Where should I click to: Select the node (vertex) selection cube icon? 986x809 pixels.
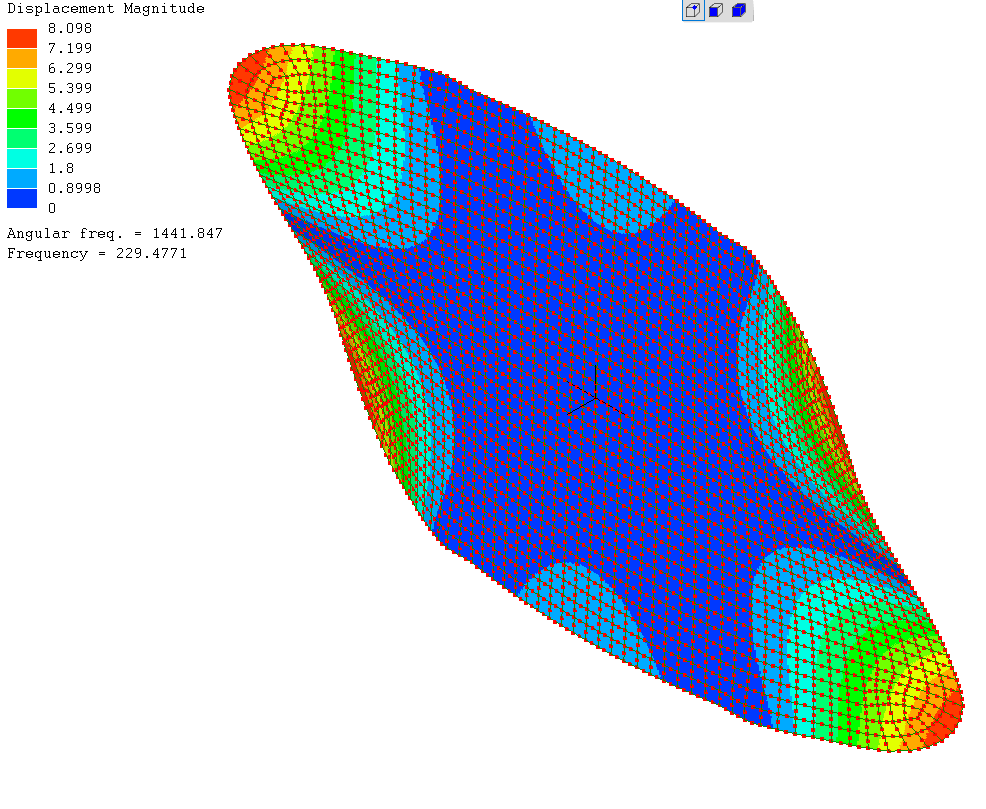pos(693,10)
